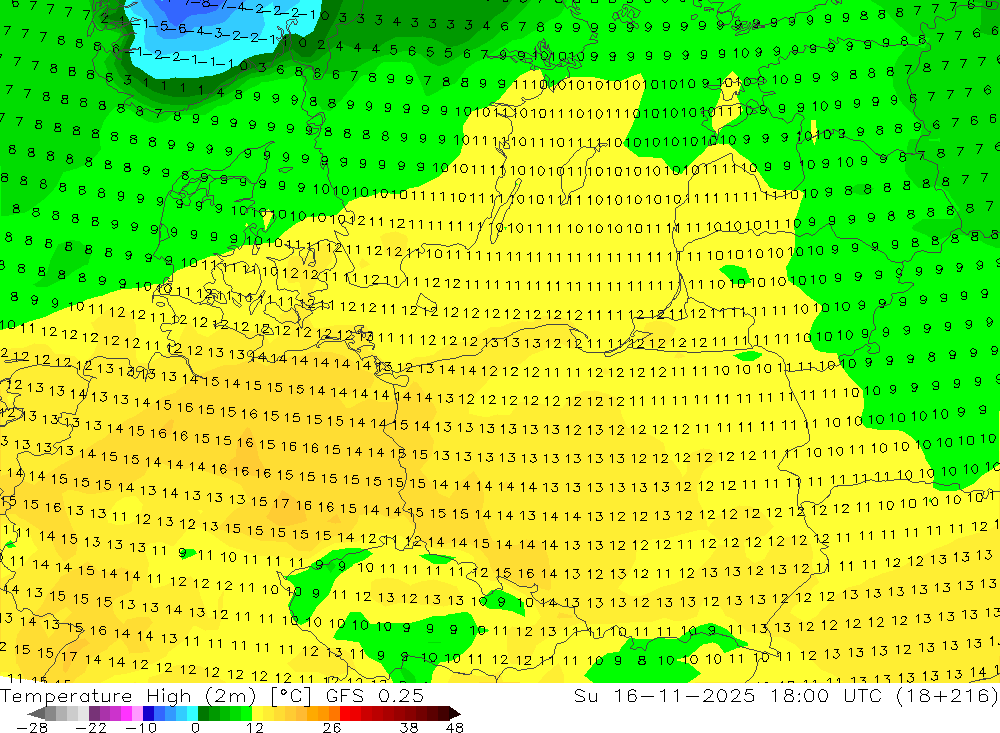Select the dark purple swatch above -22
Screen dimensions: 1000x733
[94, 713]
